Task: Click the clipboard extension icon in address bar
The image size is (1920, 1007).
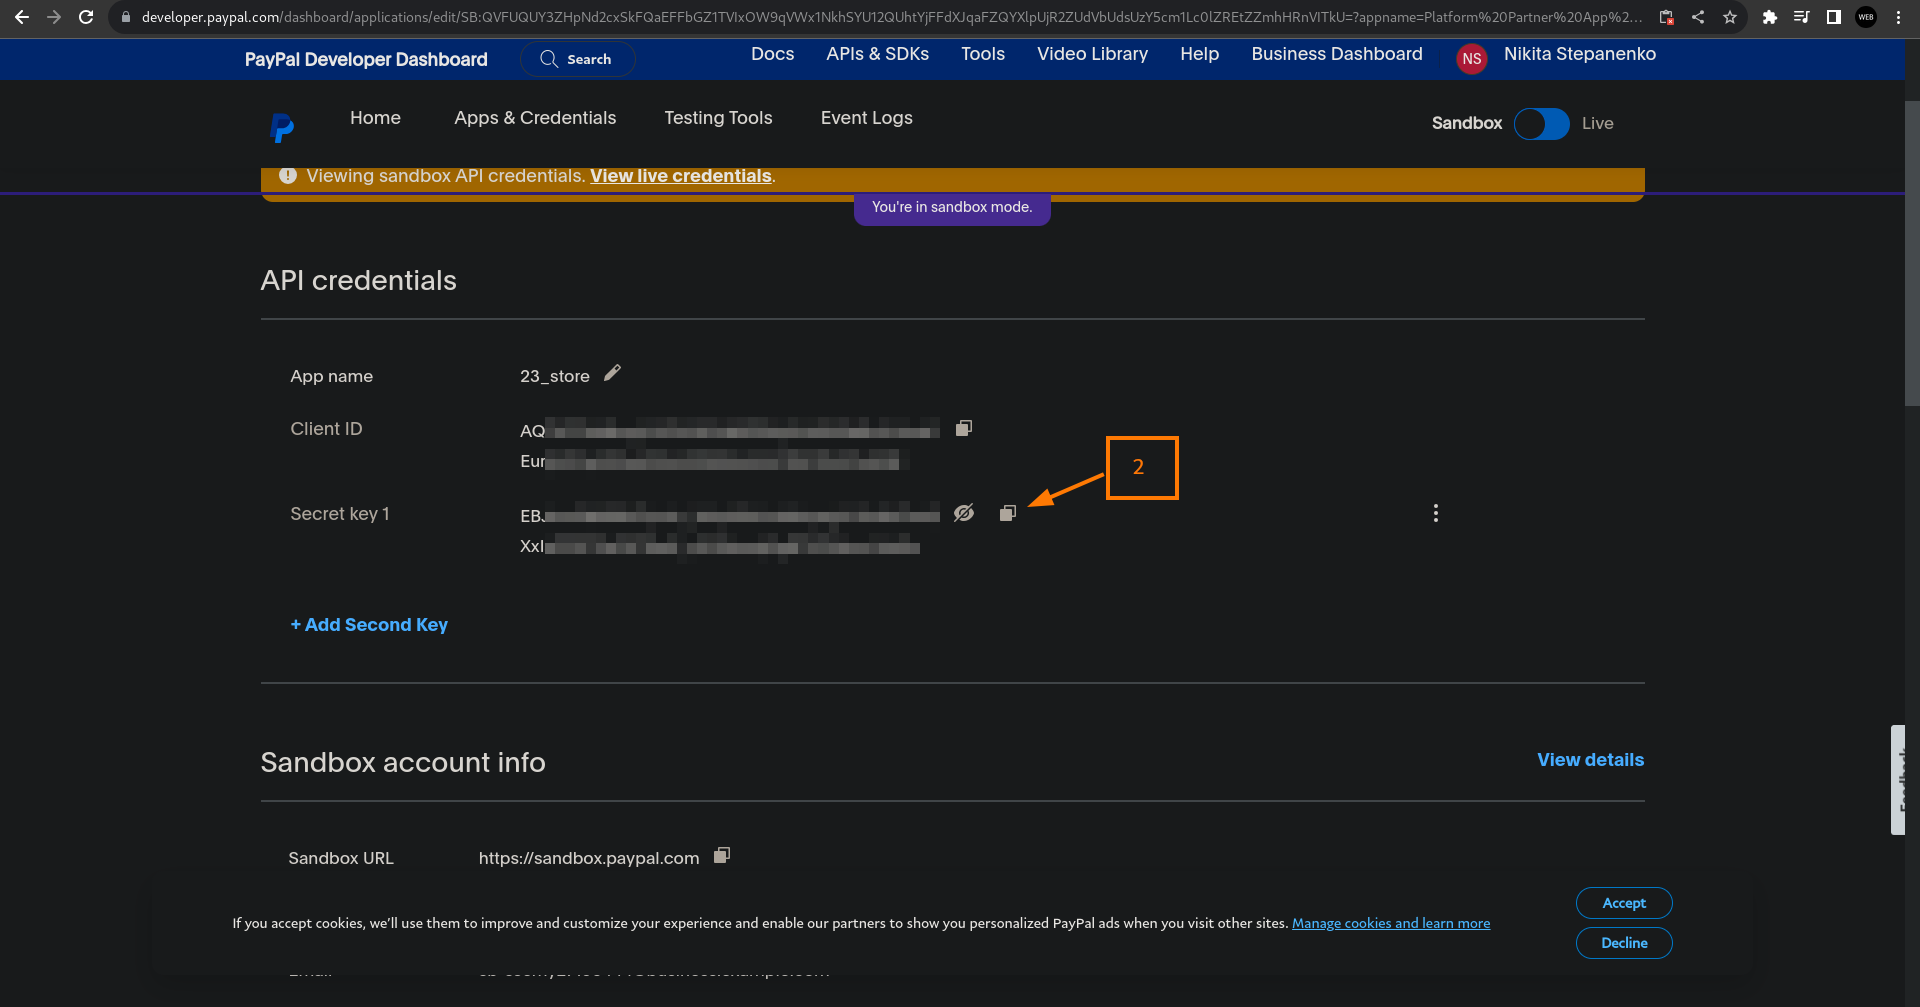Action: 1666,17
